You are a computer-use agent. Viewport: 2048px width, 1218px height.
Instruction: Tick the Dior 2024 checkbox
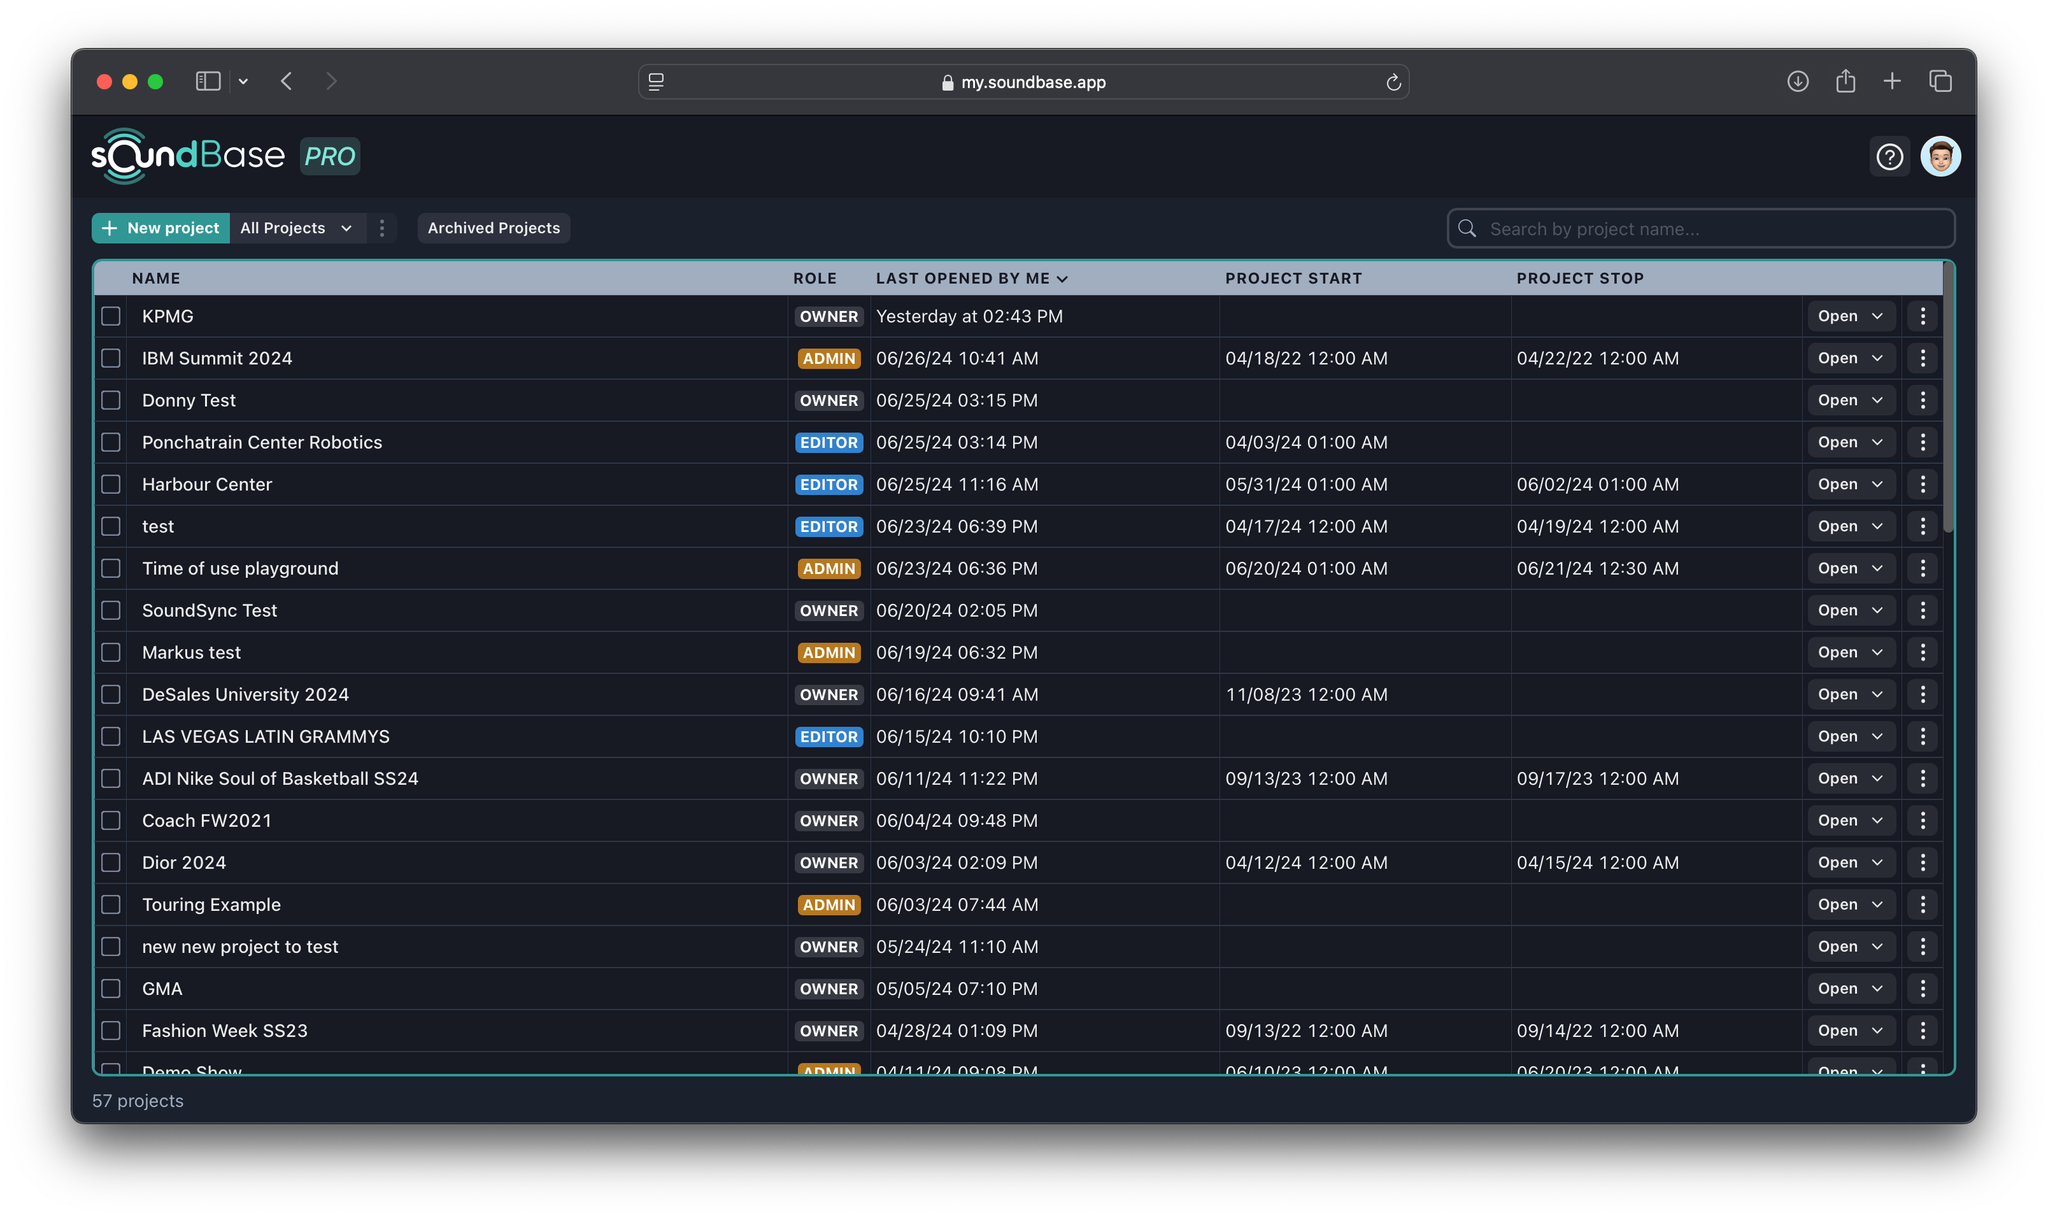[111, 862]
